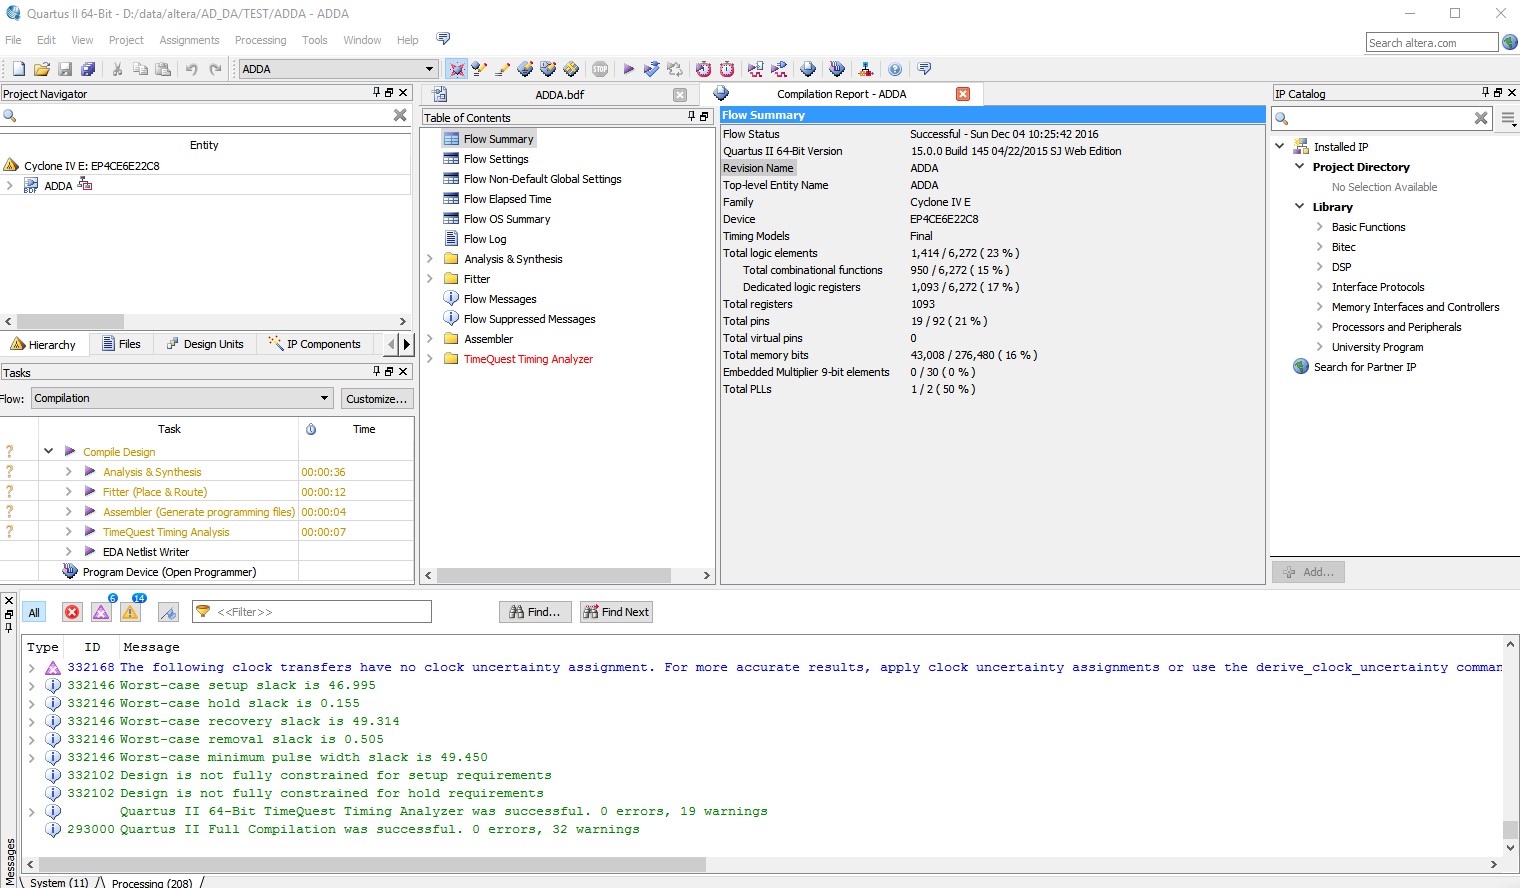The height and width of the screenshot is (888, 1520).
Task: Click the Search altera.com field
Action: 1432,42
